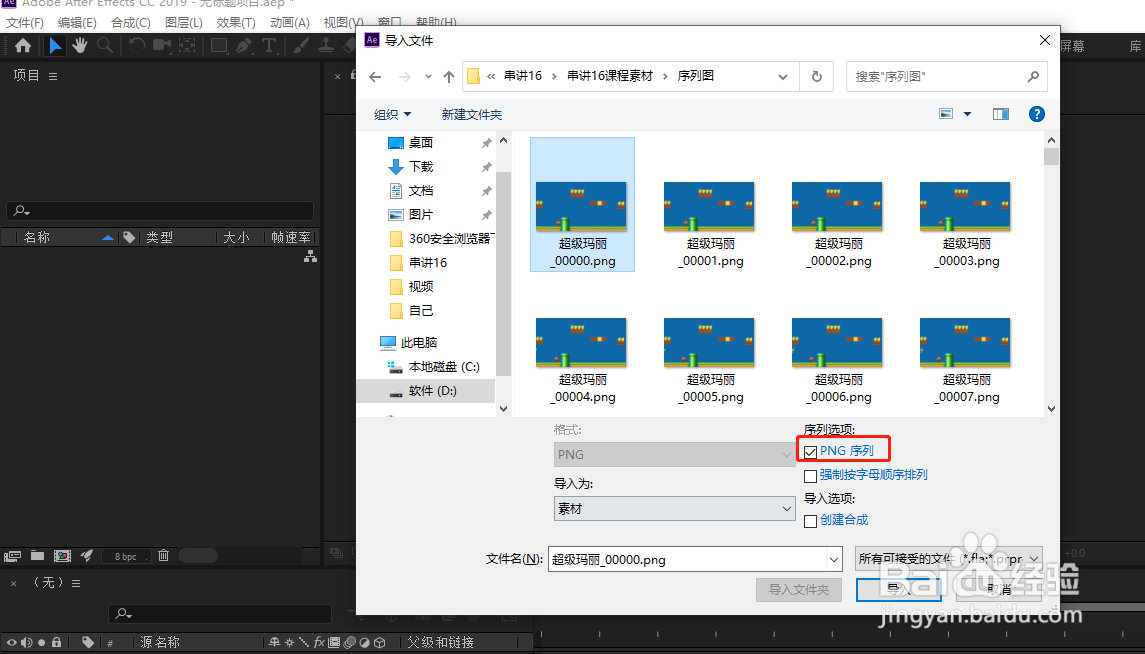Open the project flowchart view icon

tap(310, 256)
